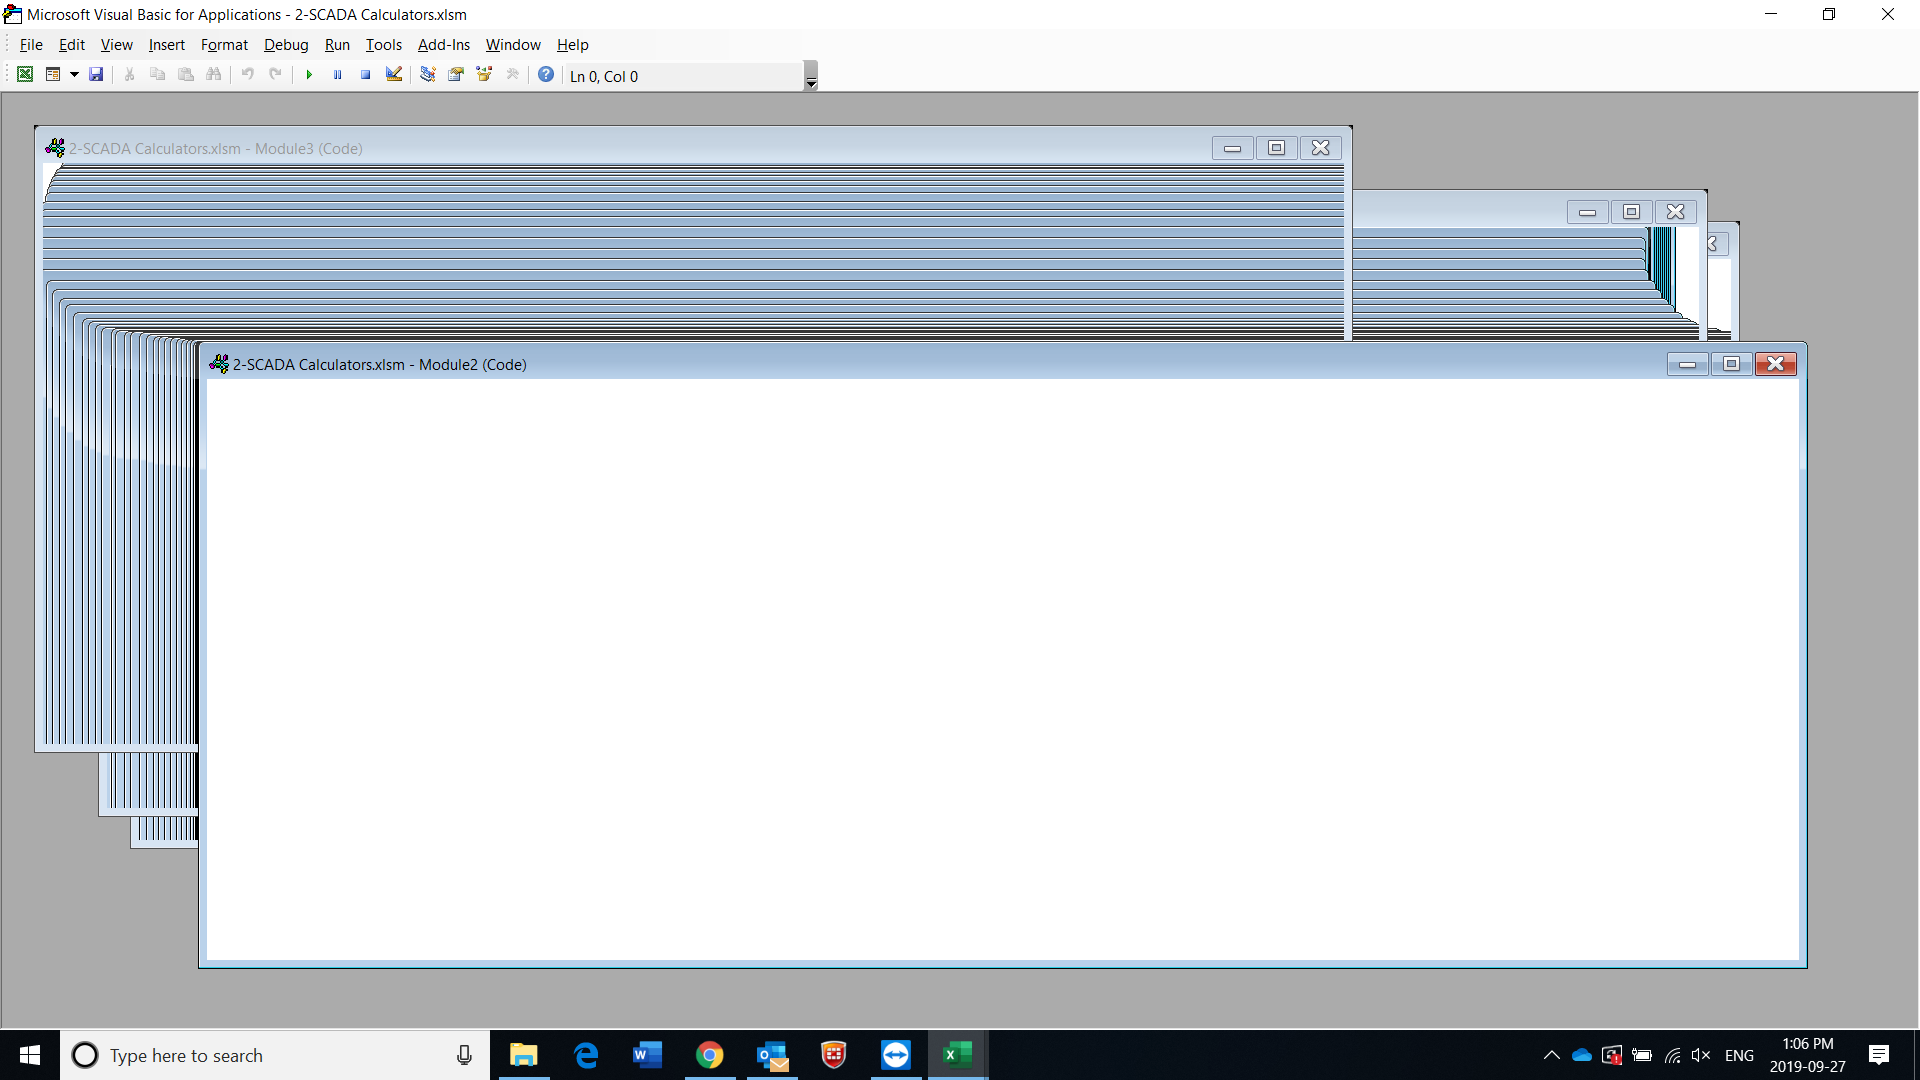Screen dimensions: 1920x1080
Task: Click the Reset stop icon
Action: pyautogui.click(x=366, y=75)
